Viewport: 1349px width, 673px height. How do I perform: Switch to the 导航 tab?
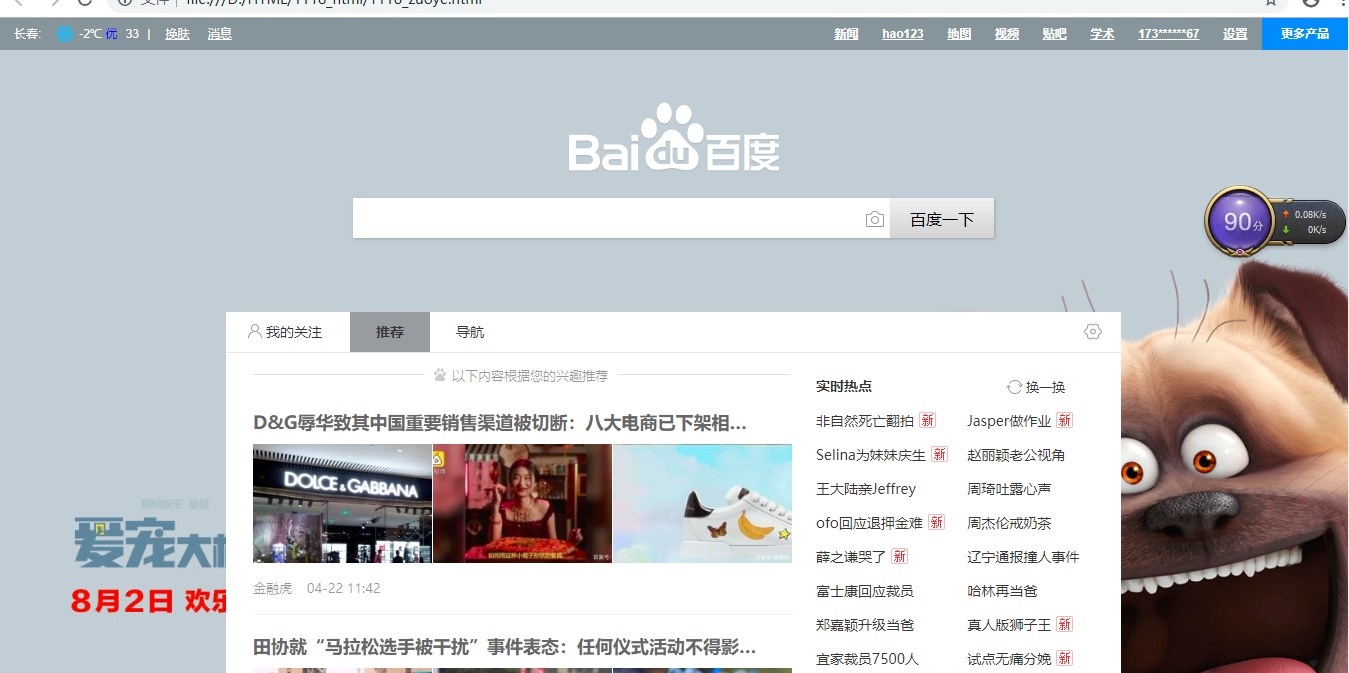(x=470, y=332)
